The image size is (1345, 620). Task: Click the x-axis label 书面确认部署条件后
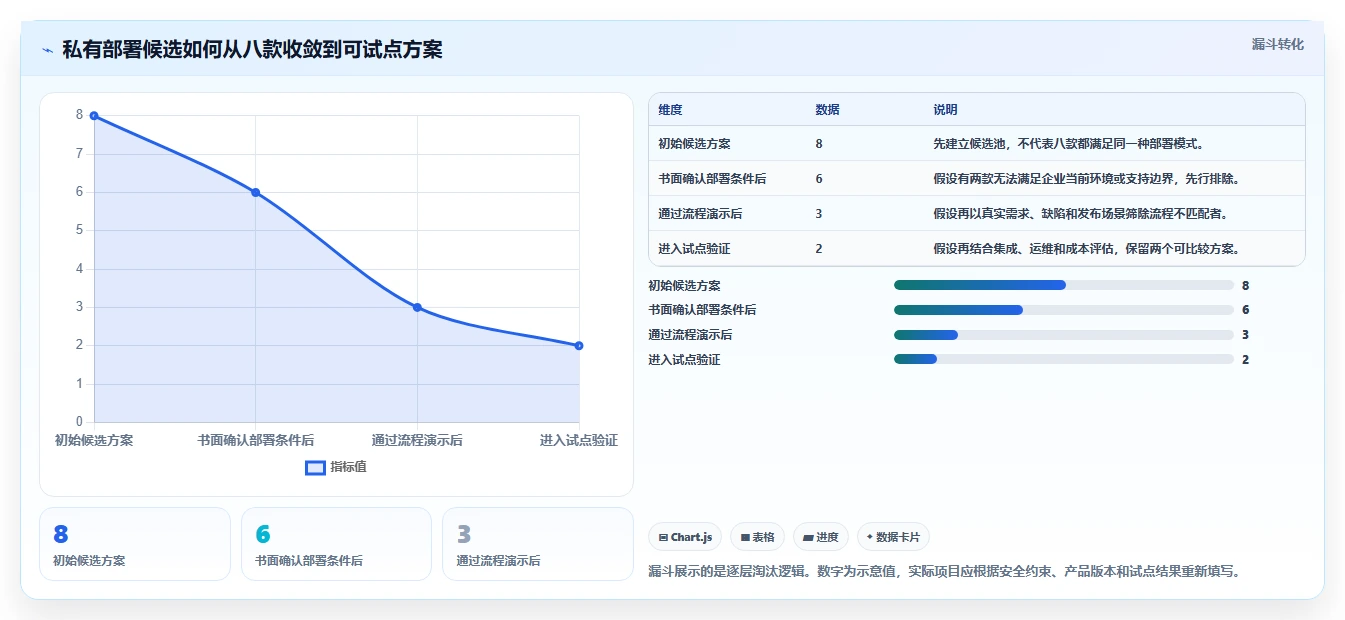click(x=255, y=440)
